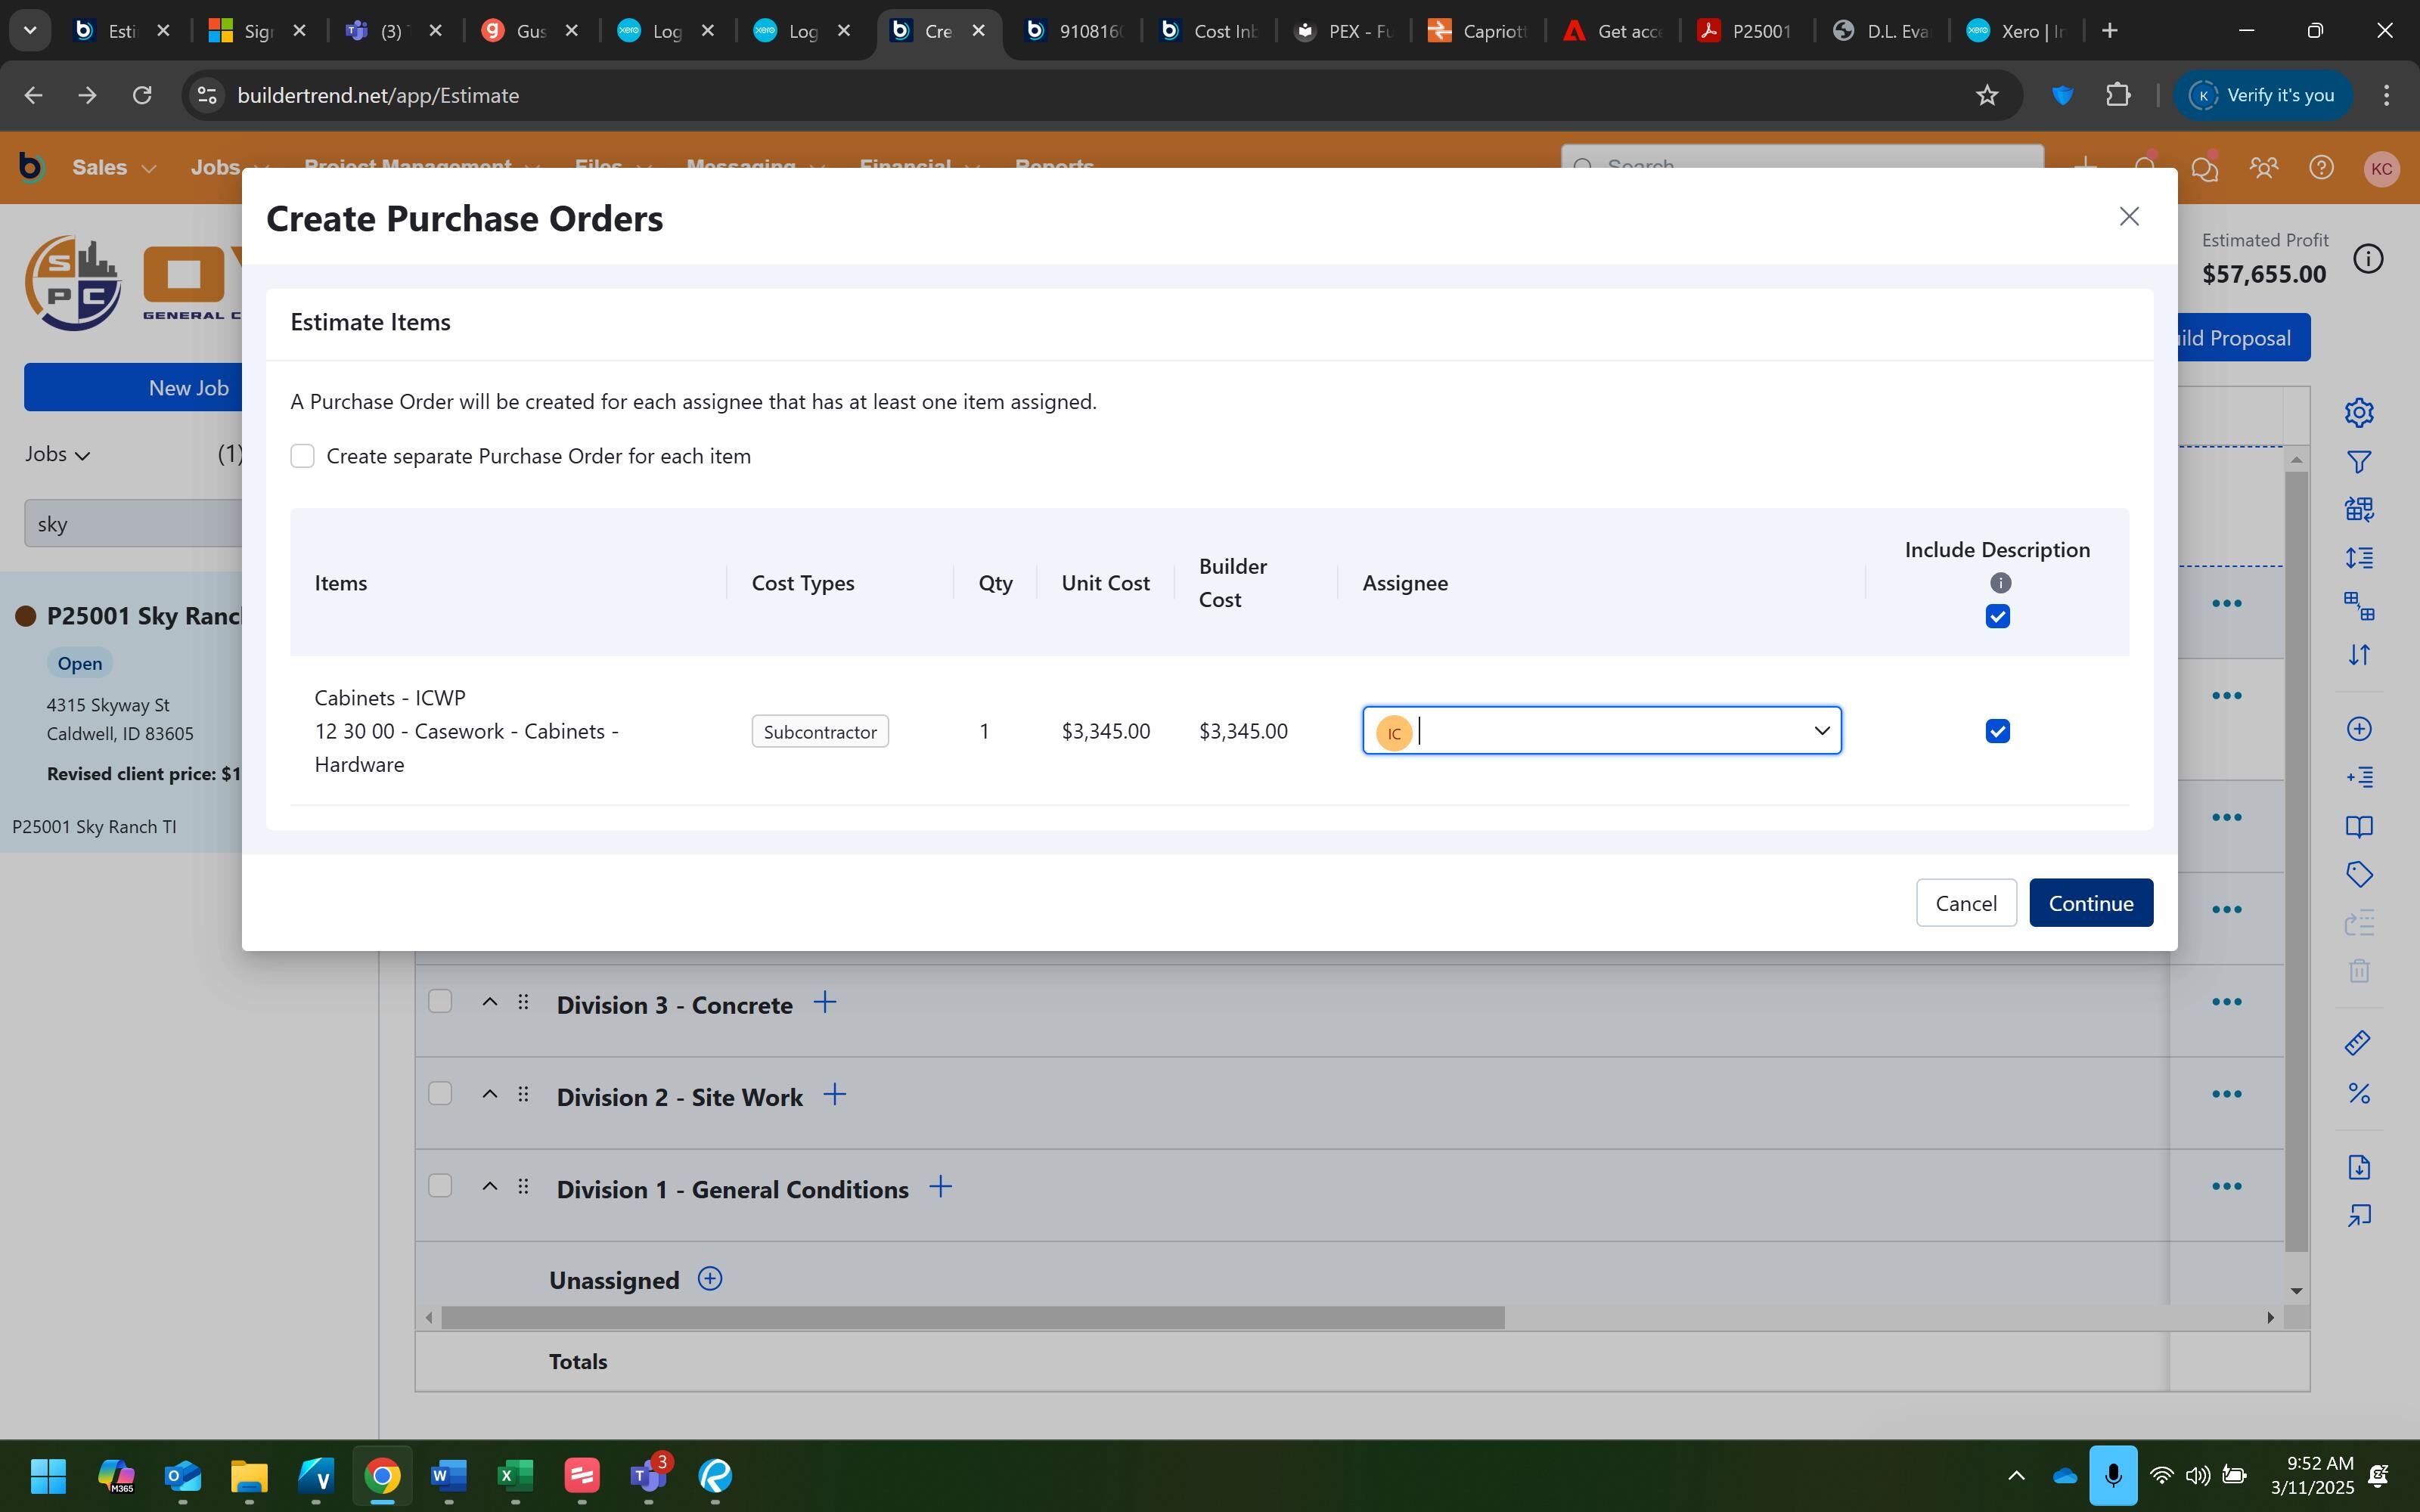2420x1512 pixels.
Task: Open the Sales menu dropdown
Action: pyautogui.click(x=114, y=167)
